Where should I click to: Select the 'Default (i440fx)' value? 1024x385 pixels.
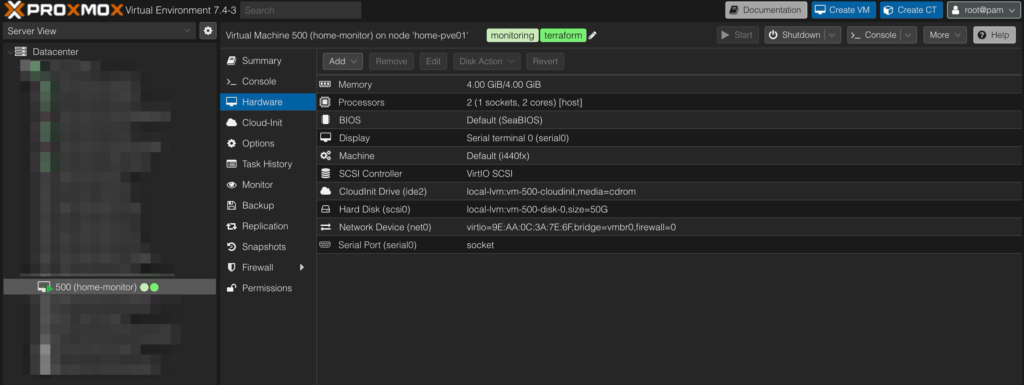pyautogui.click(x=498, y=156)
